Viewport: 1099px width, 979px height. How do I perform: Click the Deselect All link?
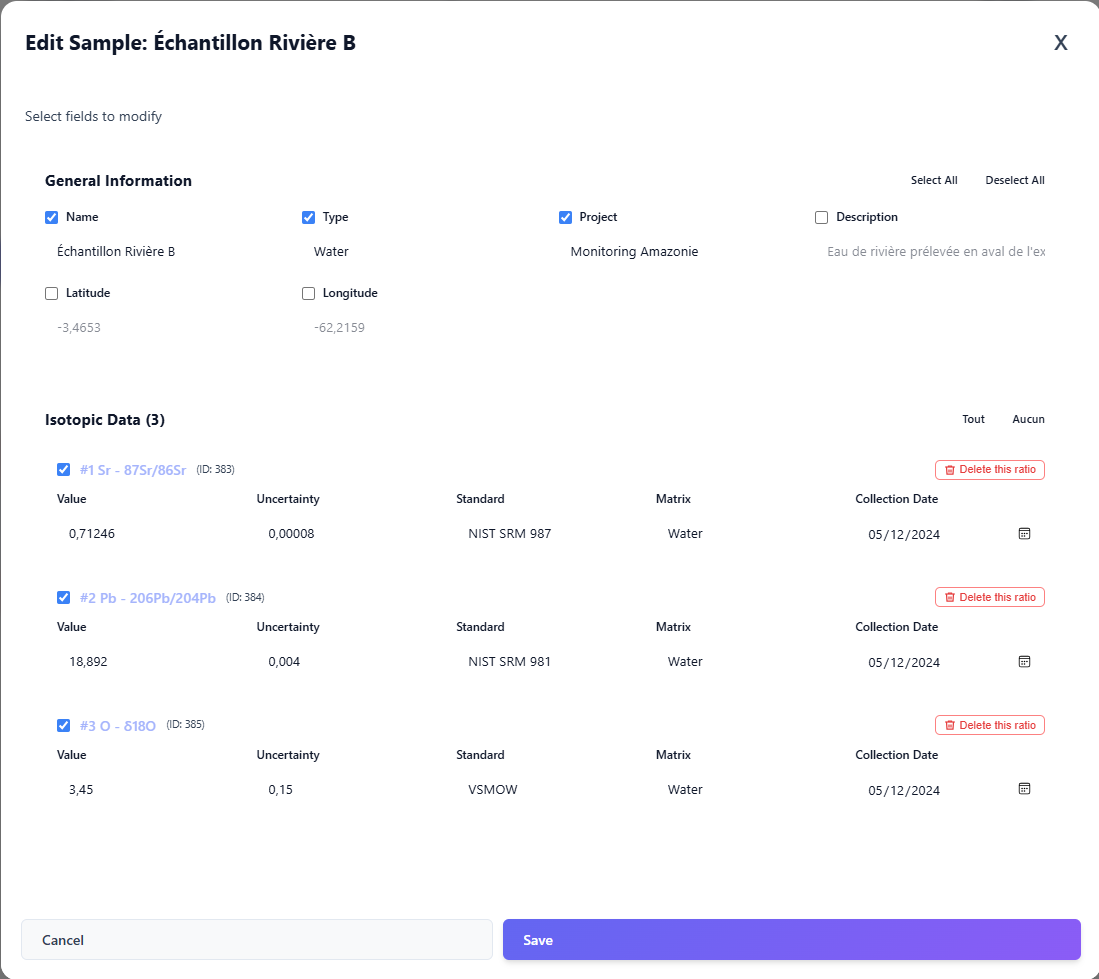(x=1014, y=180)
